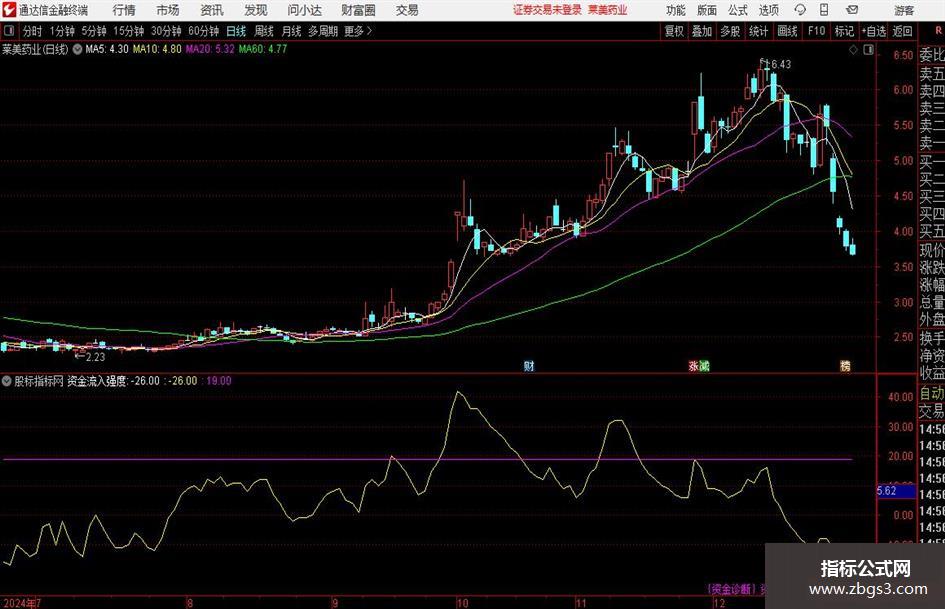This screenshot has height=609, width=945.
Task: Open the 画线 drawing tools
Action: point(787,31)
